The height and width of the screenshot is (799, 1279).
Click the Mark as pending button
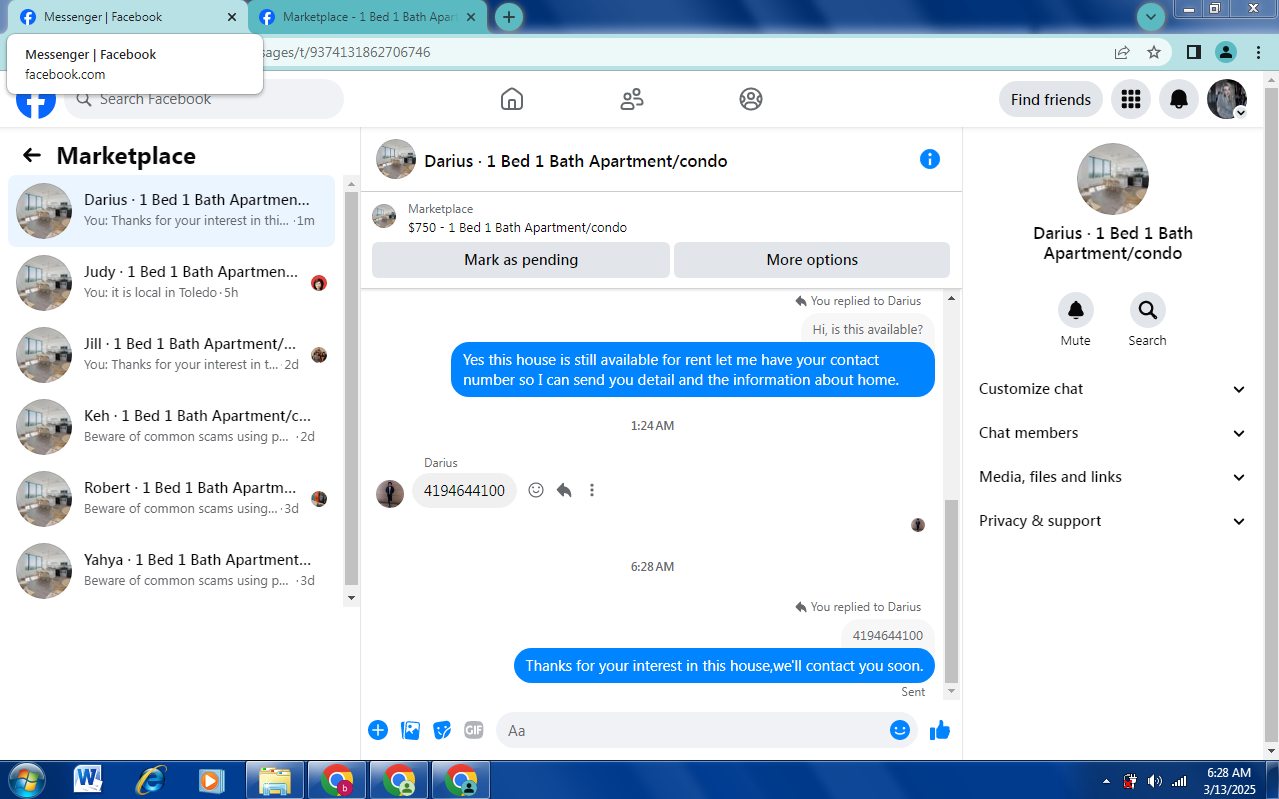coord(521,260)
